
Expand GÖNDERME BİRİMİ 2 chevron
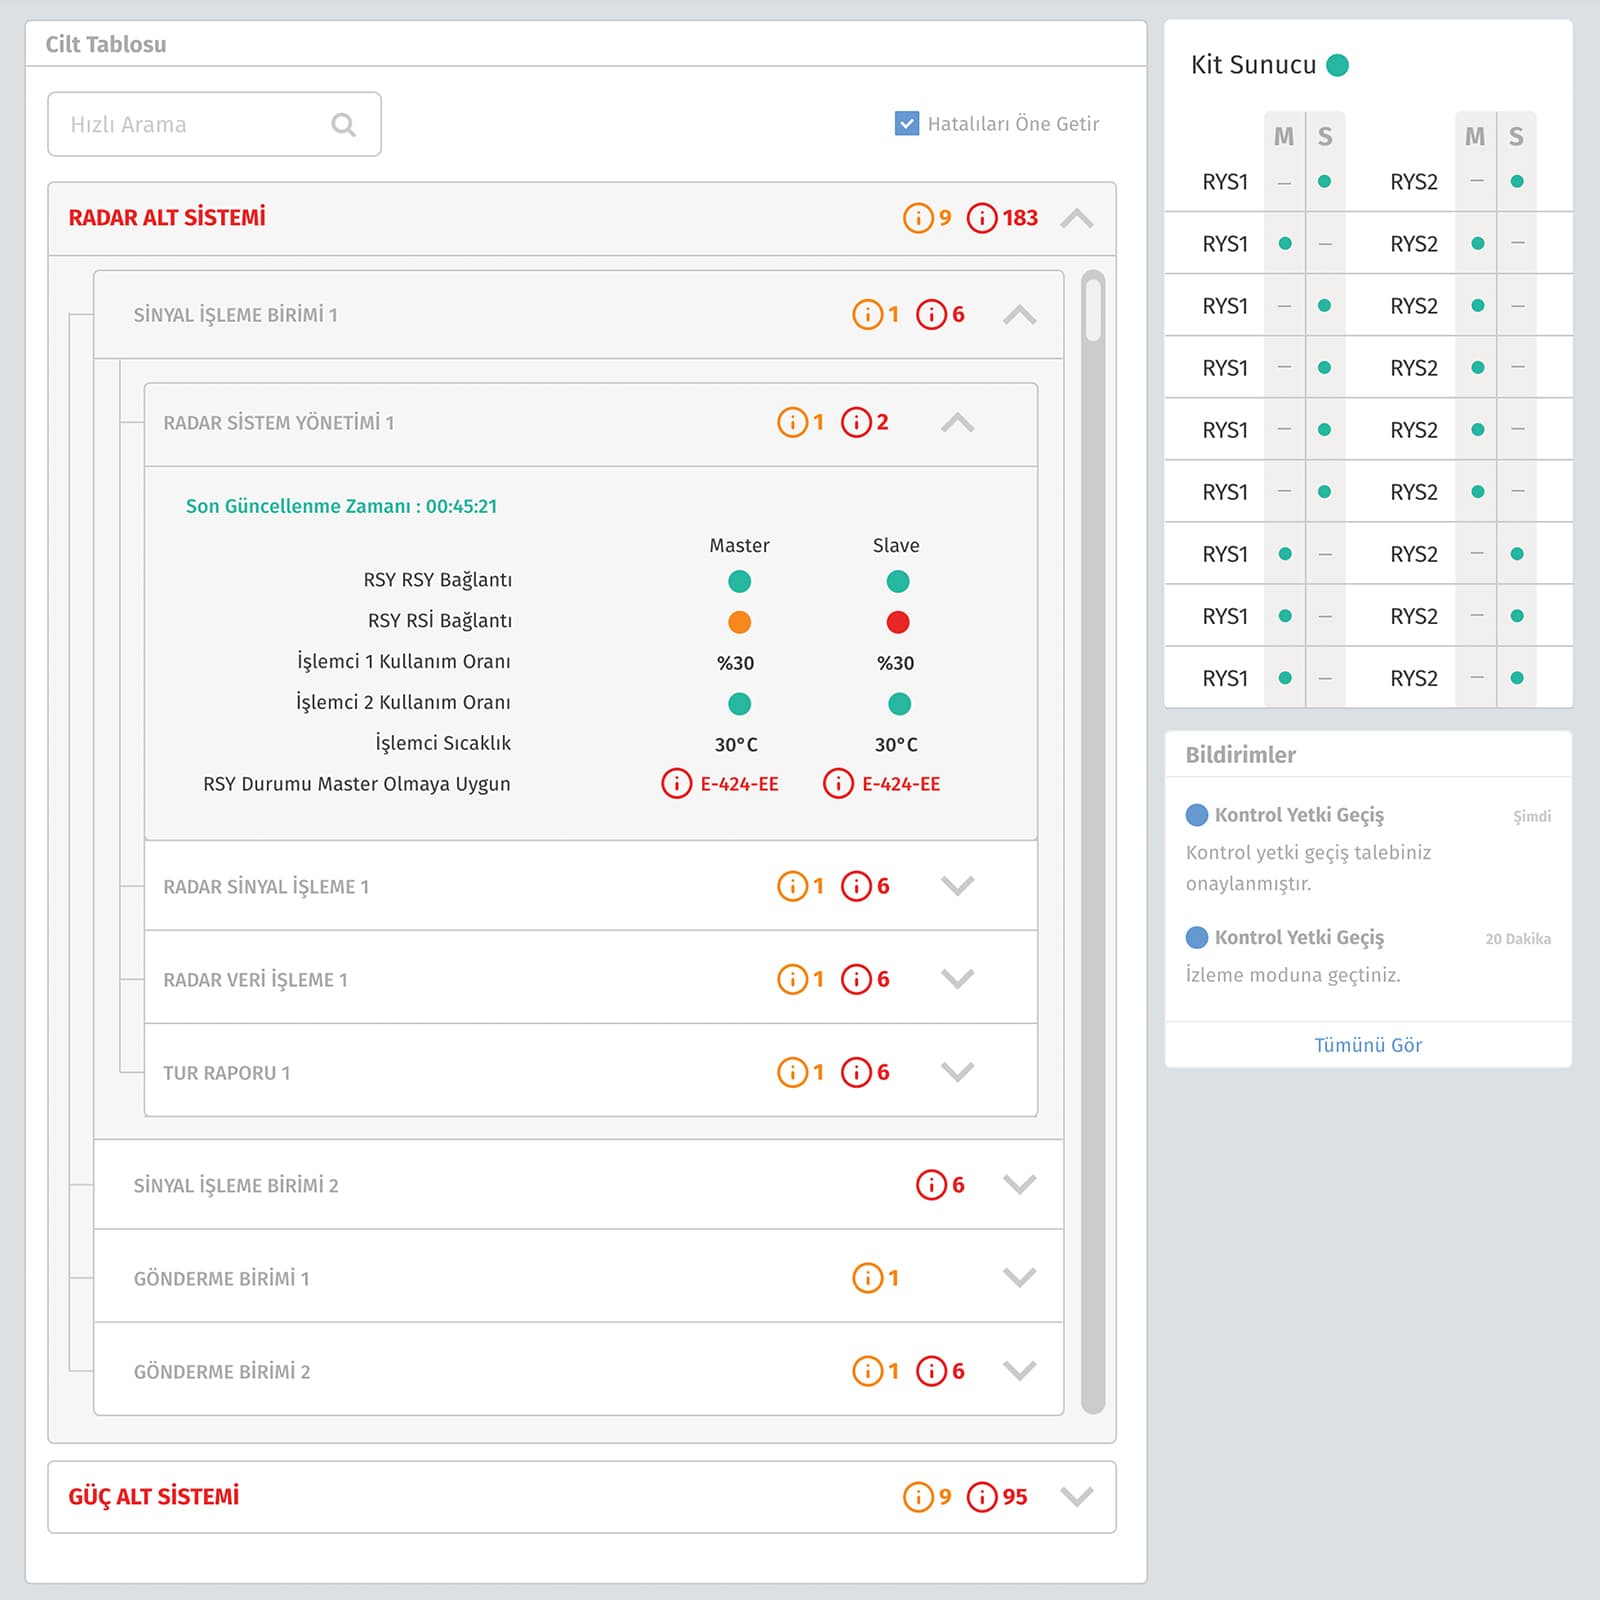pyautogui.click(x=1019, y=1371)
